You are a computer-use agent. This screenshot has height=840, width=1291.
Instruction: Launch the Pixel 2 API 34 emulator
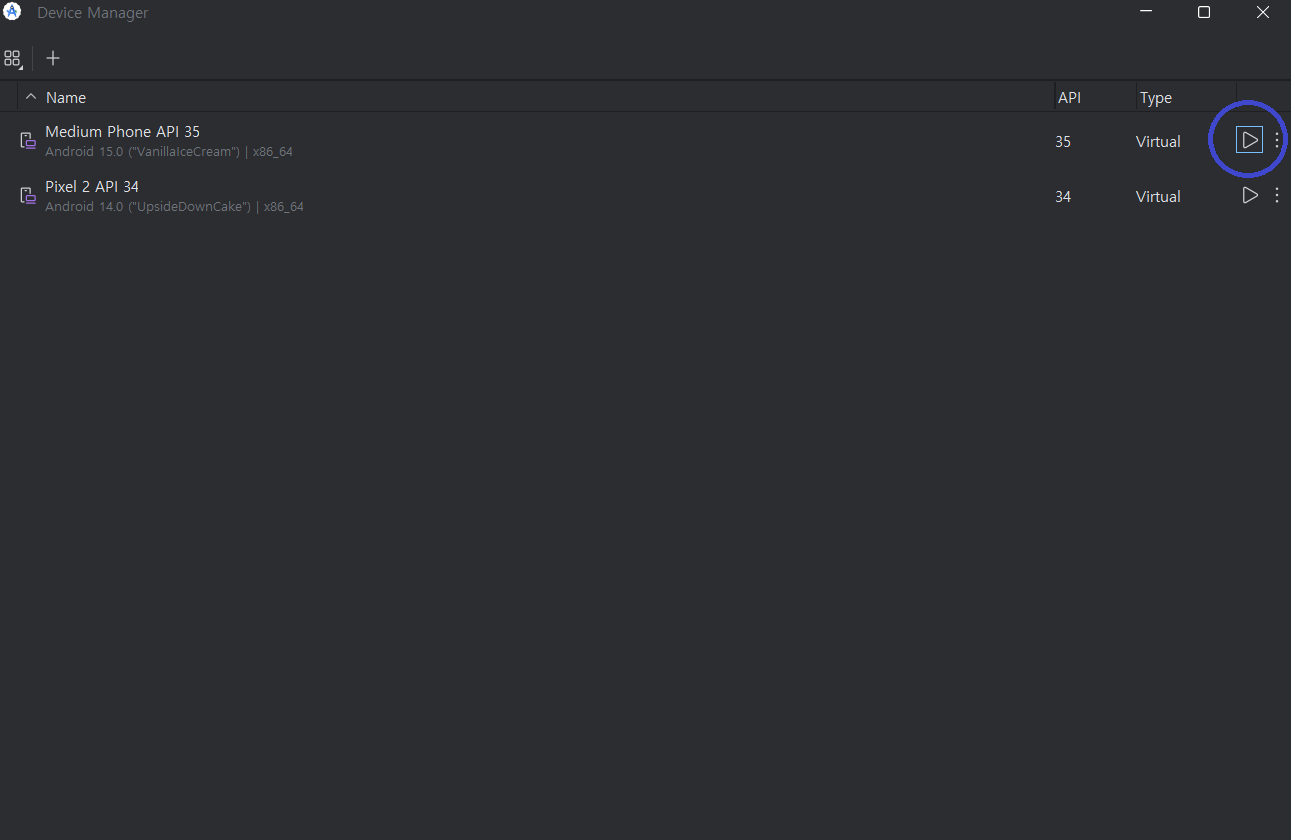pyautogui.click(x=1249, y=196)
